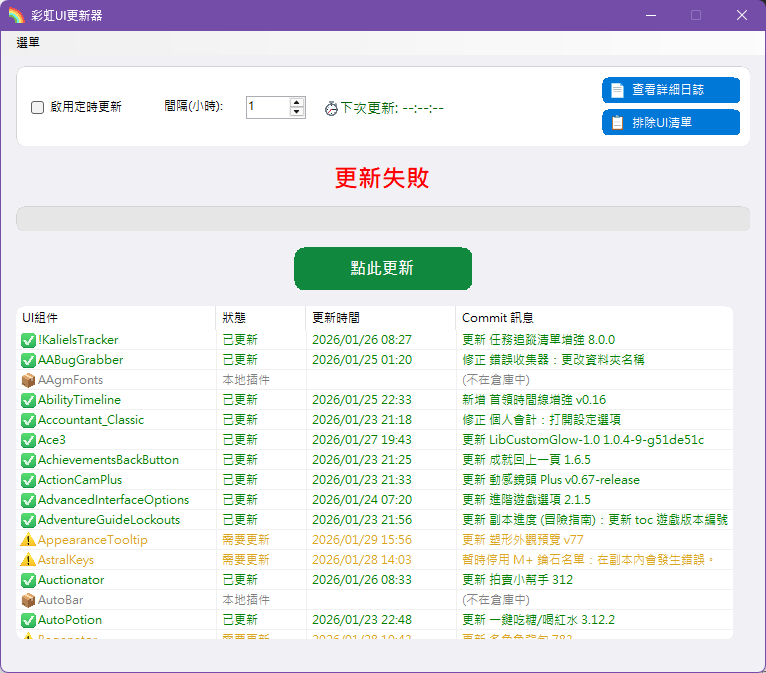Click the rainbow app icon in title bar

[16, 15]
